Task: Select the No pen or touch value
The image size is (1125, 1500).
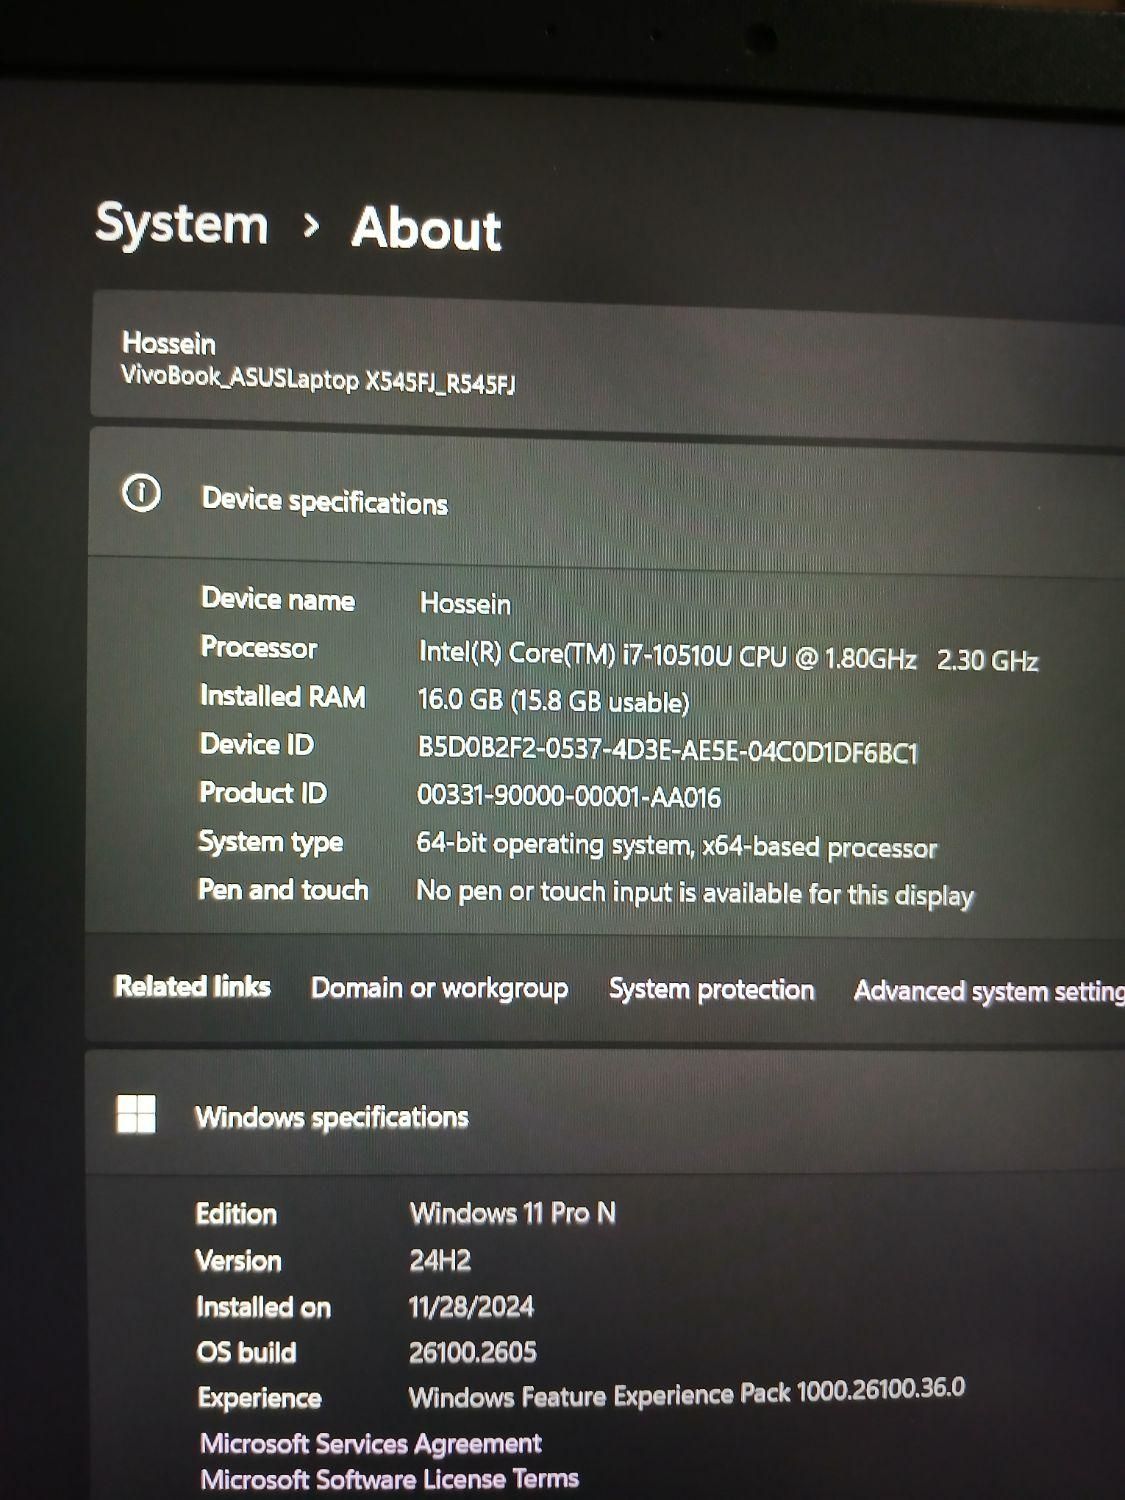Action: pyautogui.click(x=694, y=892)
